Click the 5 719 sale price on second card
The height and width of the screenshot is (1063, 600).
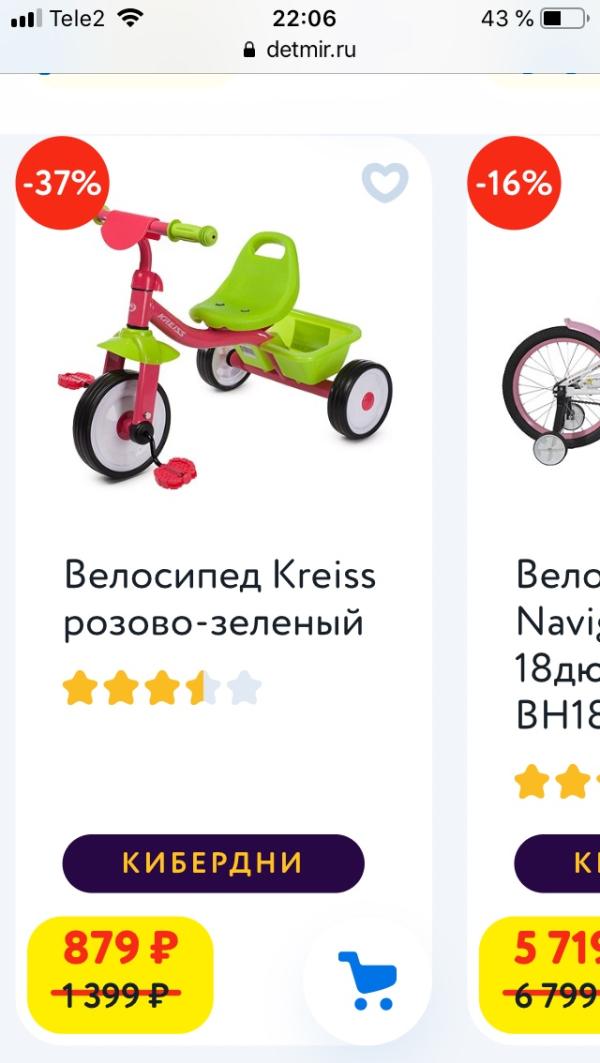(557, 947)
